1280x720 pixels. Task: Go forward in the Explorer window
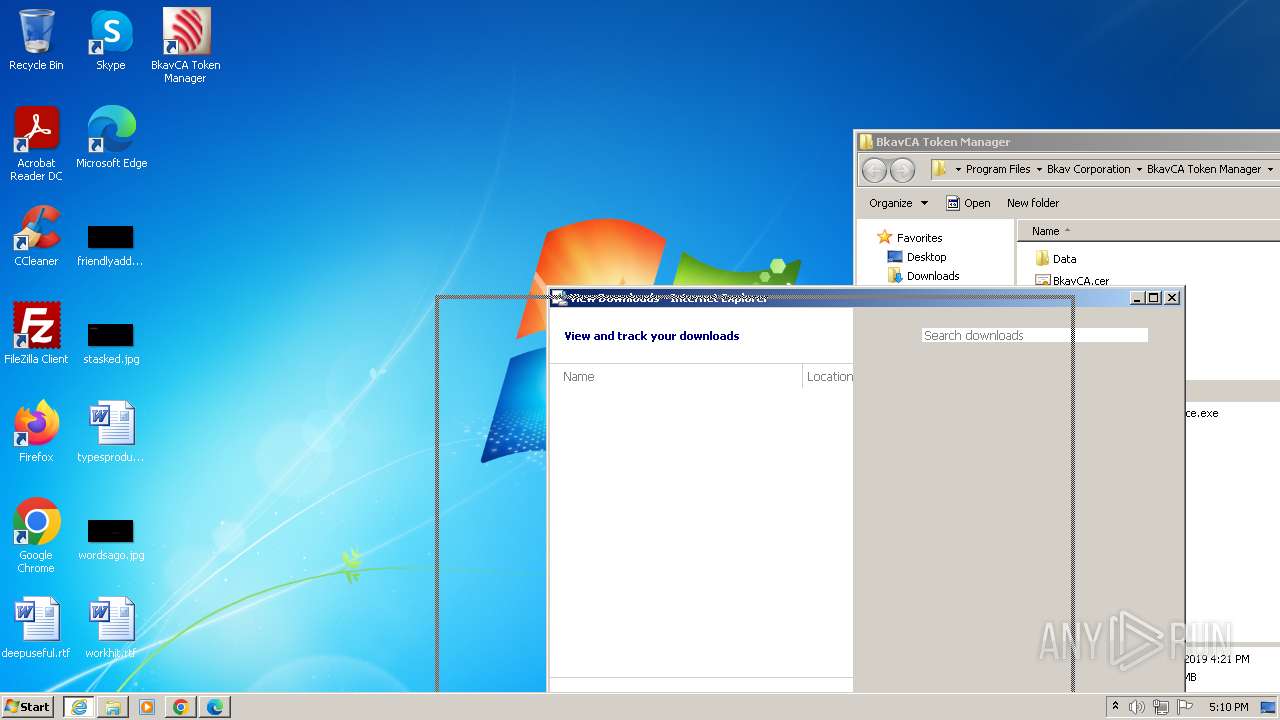[902, 170]
